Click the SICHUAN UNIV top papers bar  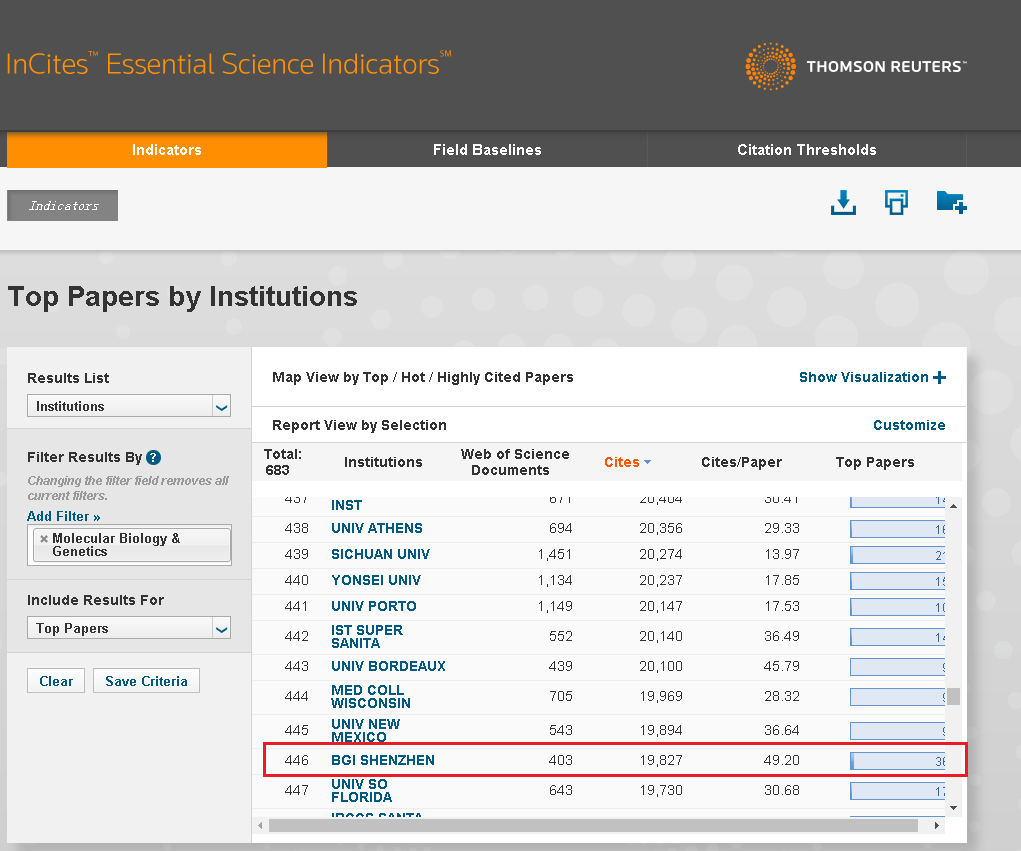click(x=897, y=555)
